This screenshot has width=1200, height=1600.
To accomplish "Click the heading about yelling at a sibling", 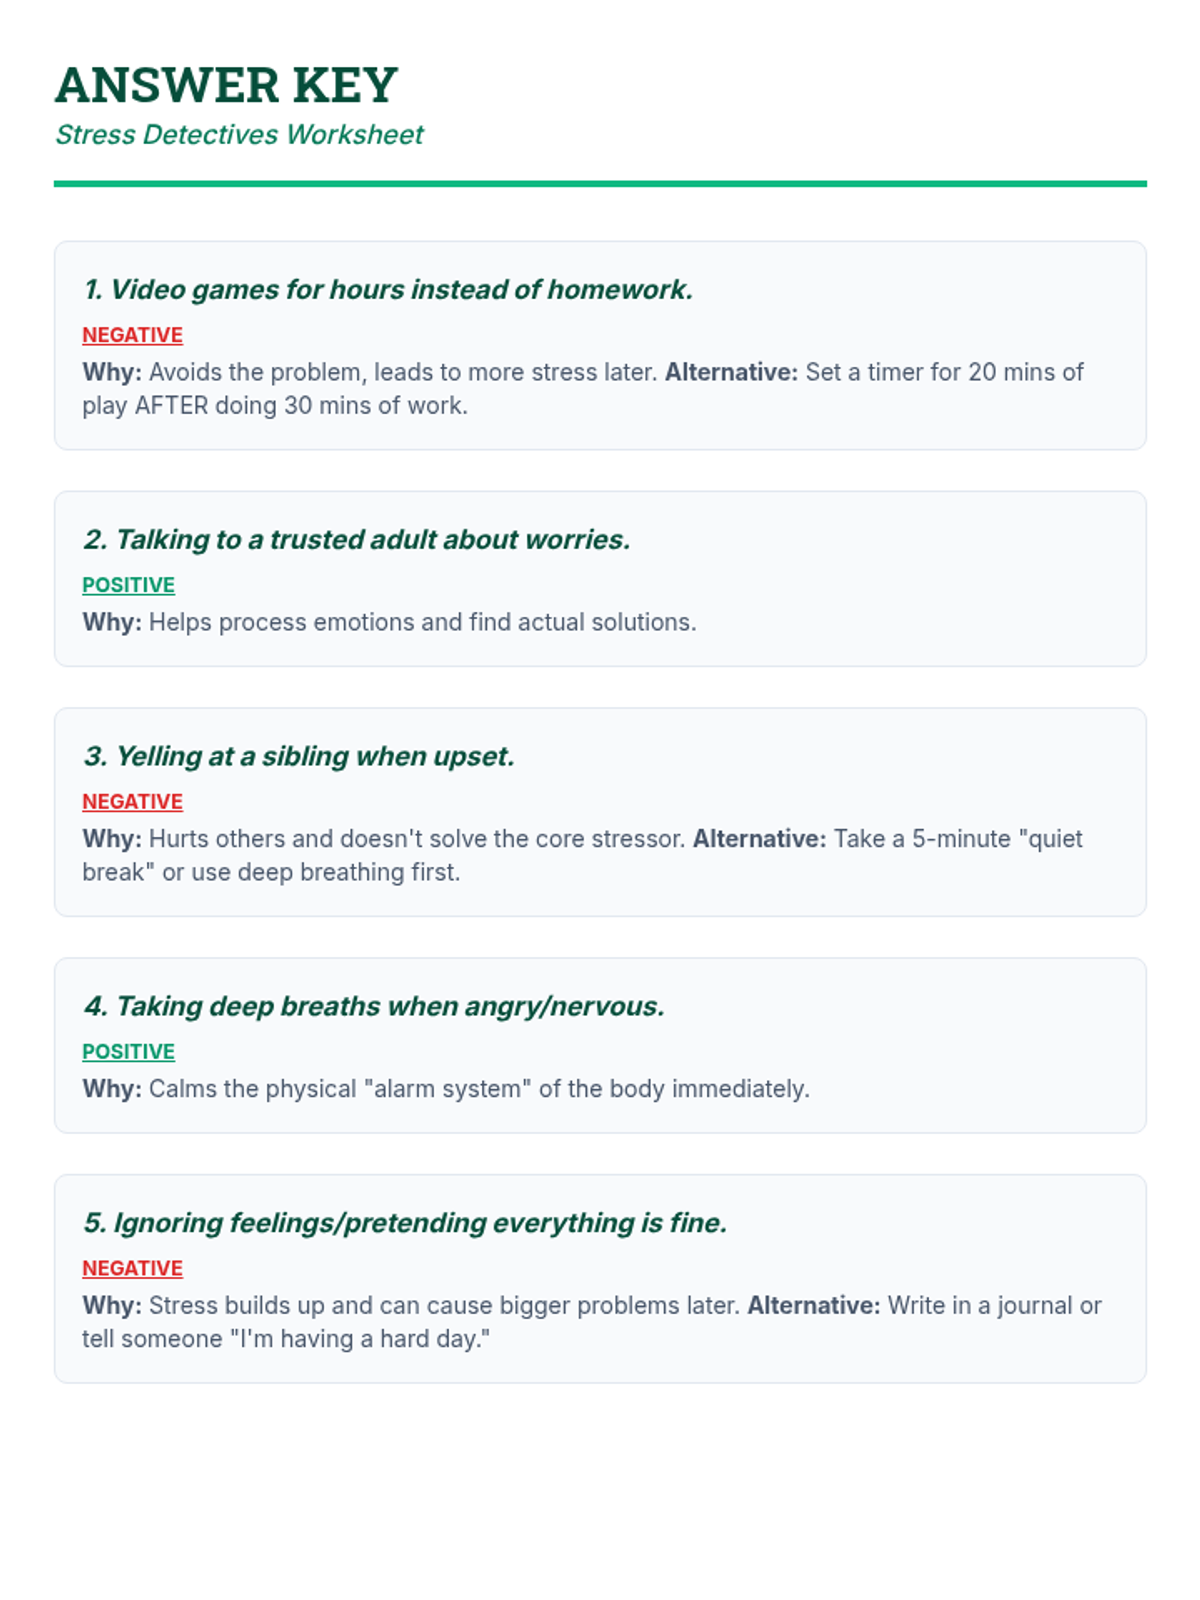I will (x=298, y=757).
